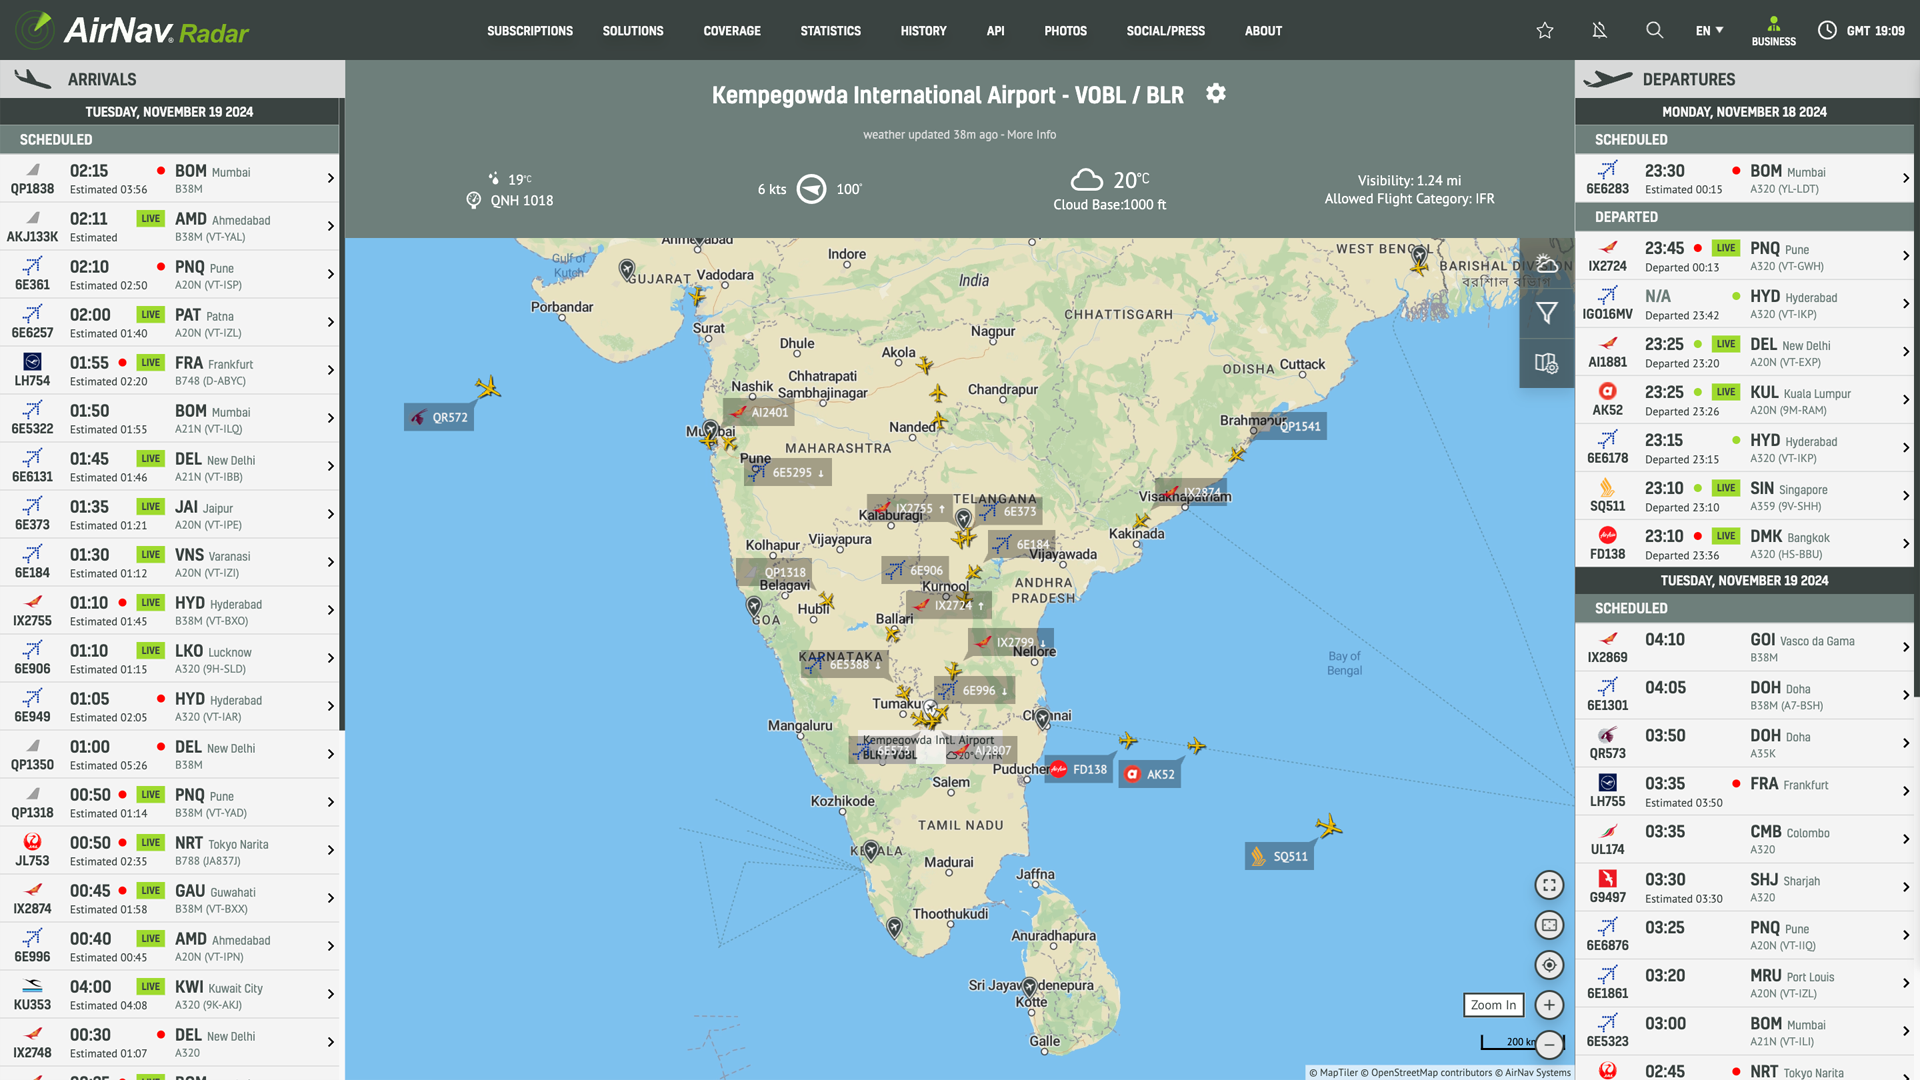Expand SQ511 departure to Singapore
The width and height of the screenshot is (1920, 1080).
[1745, 495]
